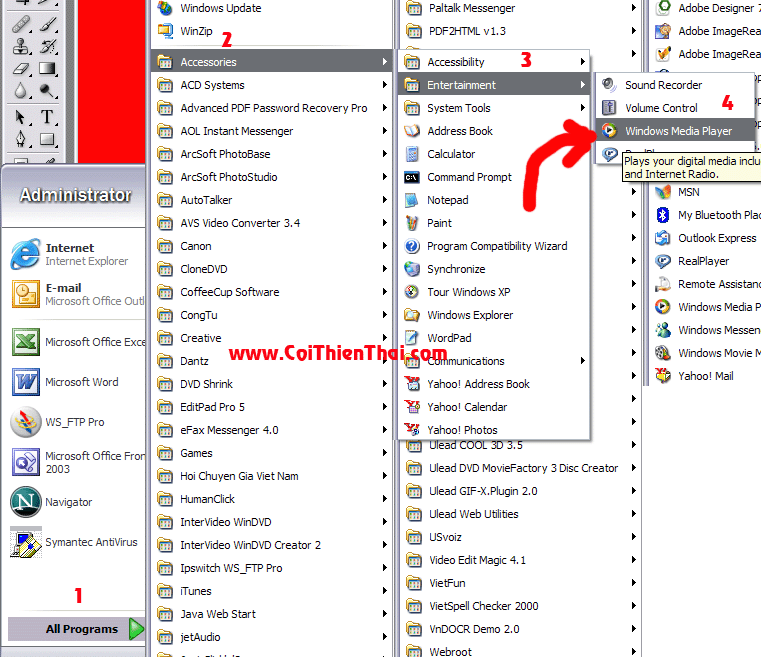Image resolution: width=761 pixels, height=657 pixels.
Task: Open Paltalk Messenger folder
Action: click(x=520, y=8)
